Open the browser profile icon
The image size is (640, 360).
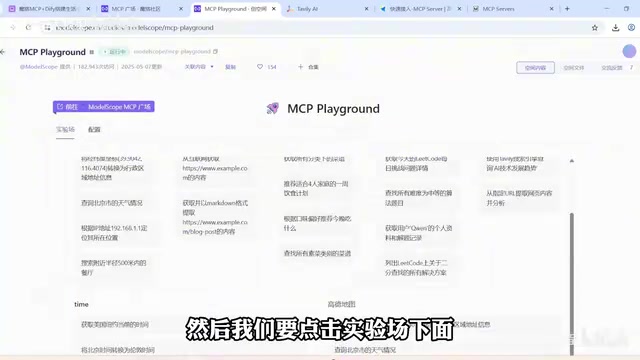631,27
